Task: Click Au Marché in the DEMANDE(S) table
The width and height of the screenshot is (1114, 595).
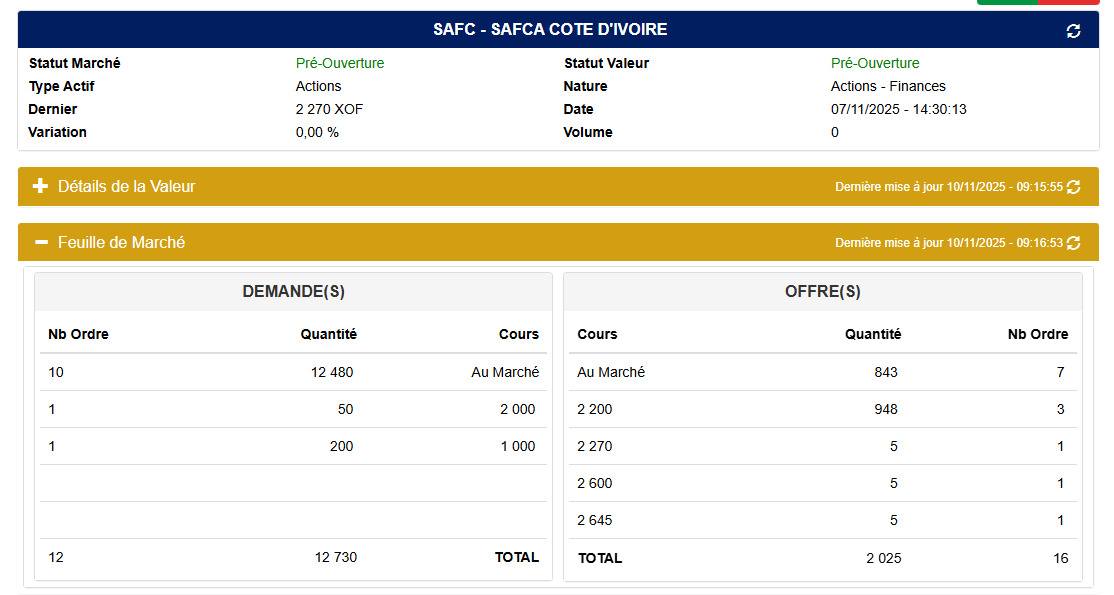Action: click(505, 372)
